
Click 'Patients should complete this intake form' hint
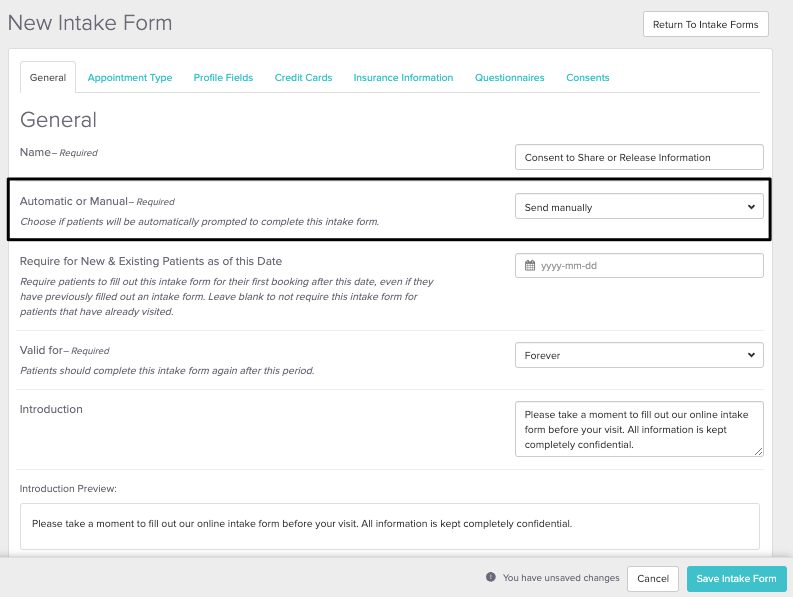click(x=167, y=370)
